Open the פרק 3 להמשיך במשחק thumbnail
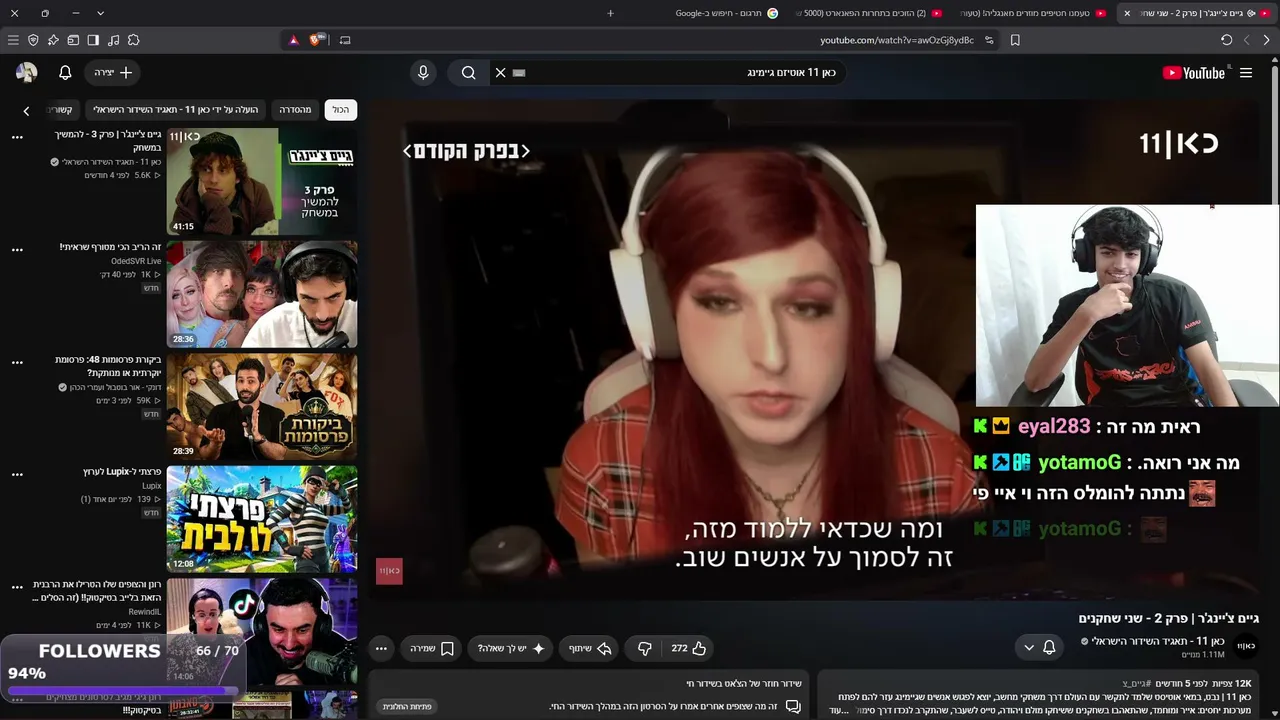The width and height of the screenshot is (1280, 720). click(x=262, y=181)
